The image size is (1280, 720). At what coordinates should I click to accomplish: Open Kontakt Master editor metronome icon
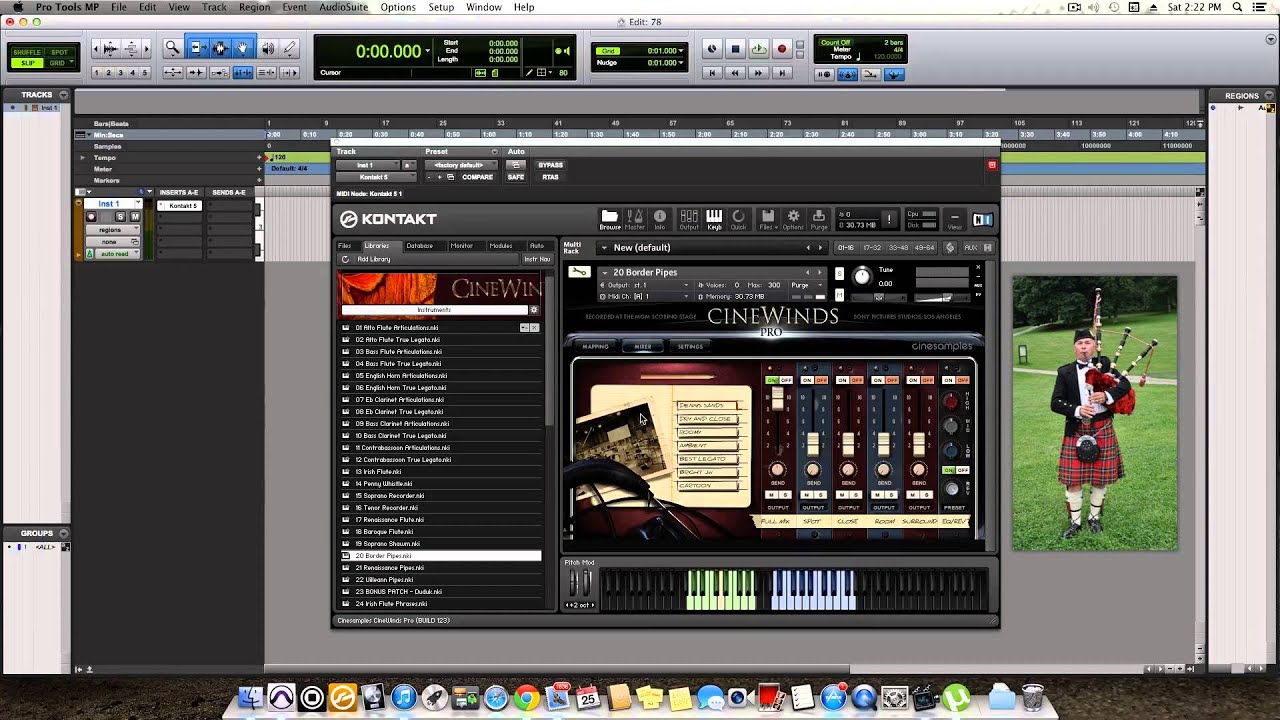(x=635, y=219)
